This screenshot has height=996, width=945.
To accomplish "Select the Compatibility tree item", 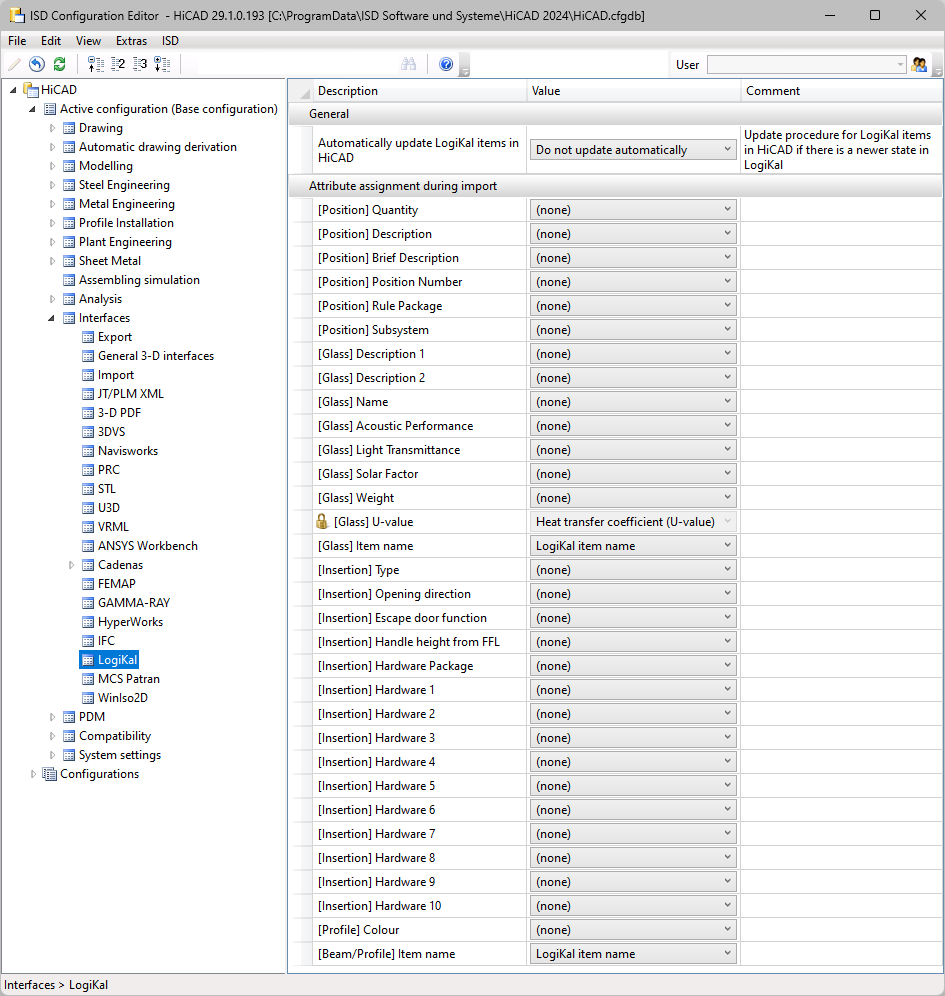I will pos(115,736).
